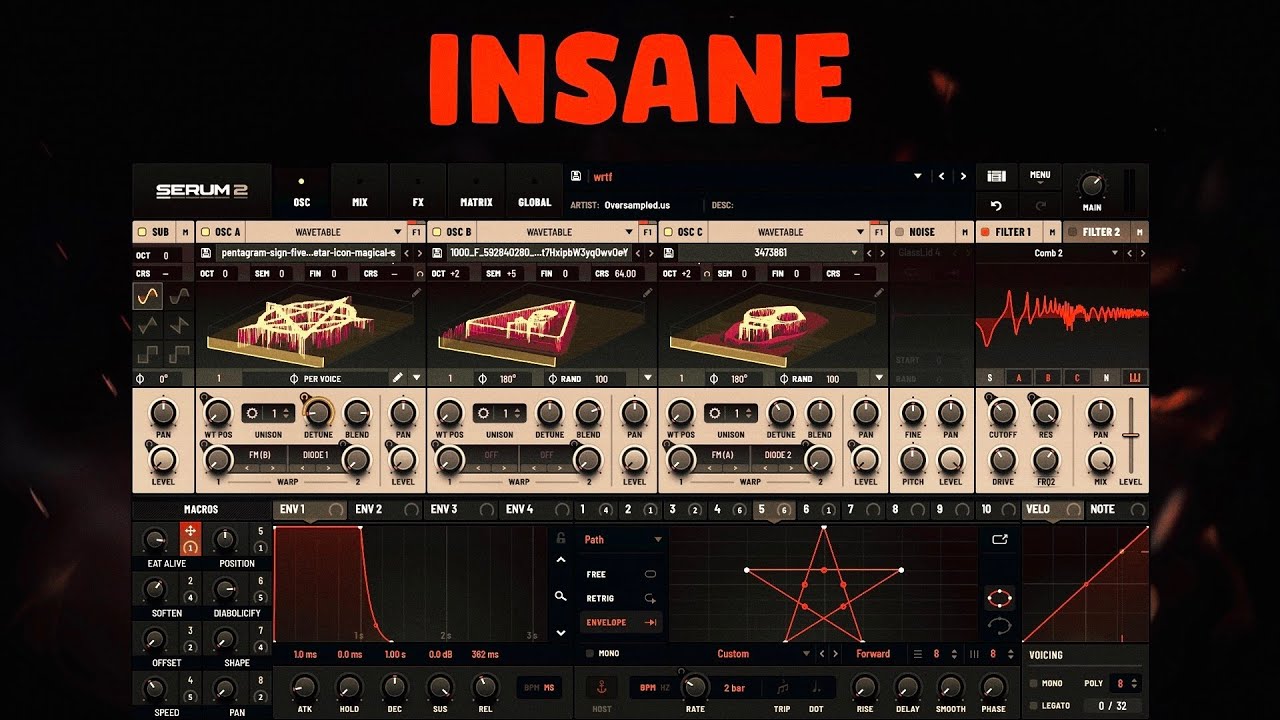This screenshot has width=1280, height=720.
Task: Route OSC B to filter with B button
Action: coord(1048,377)
